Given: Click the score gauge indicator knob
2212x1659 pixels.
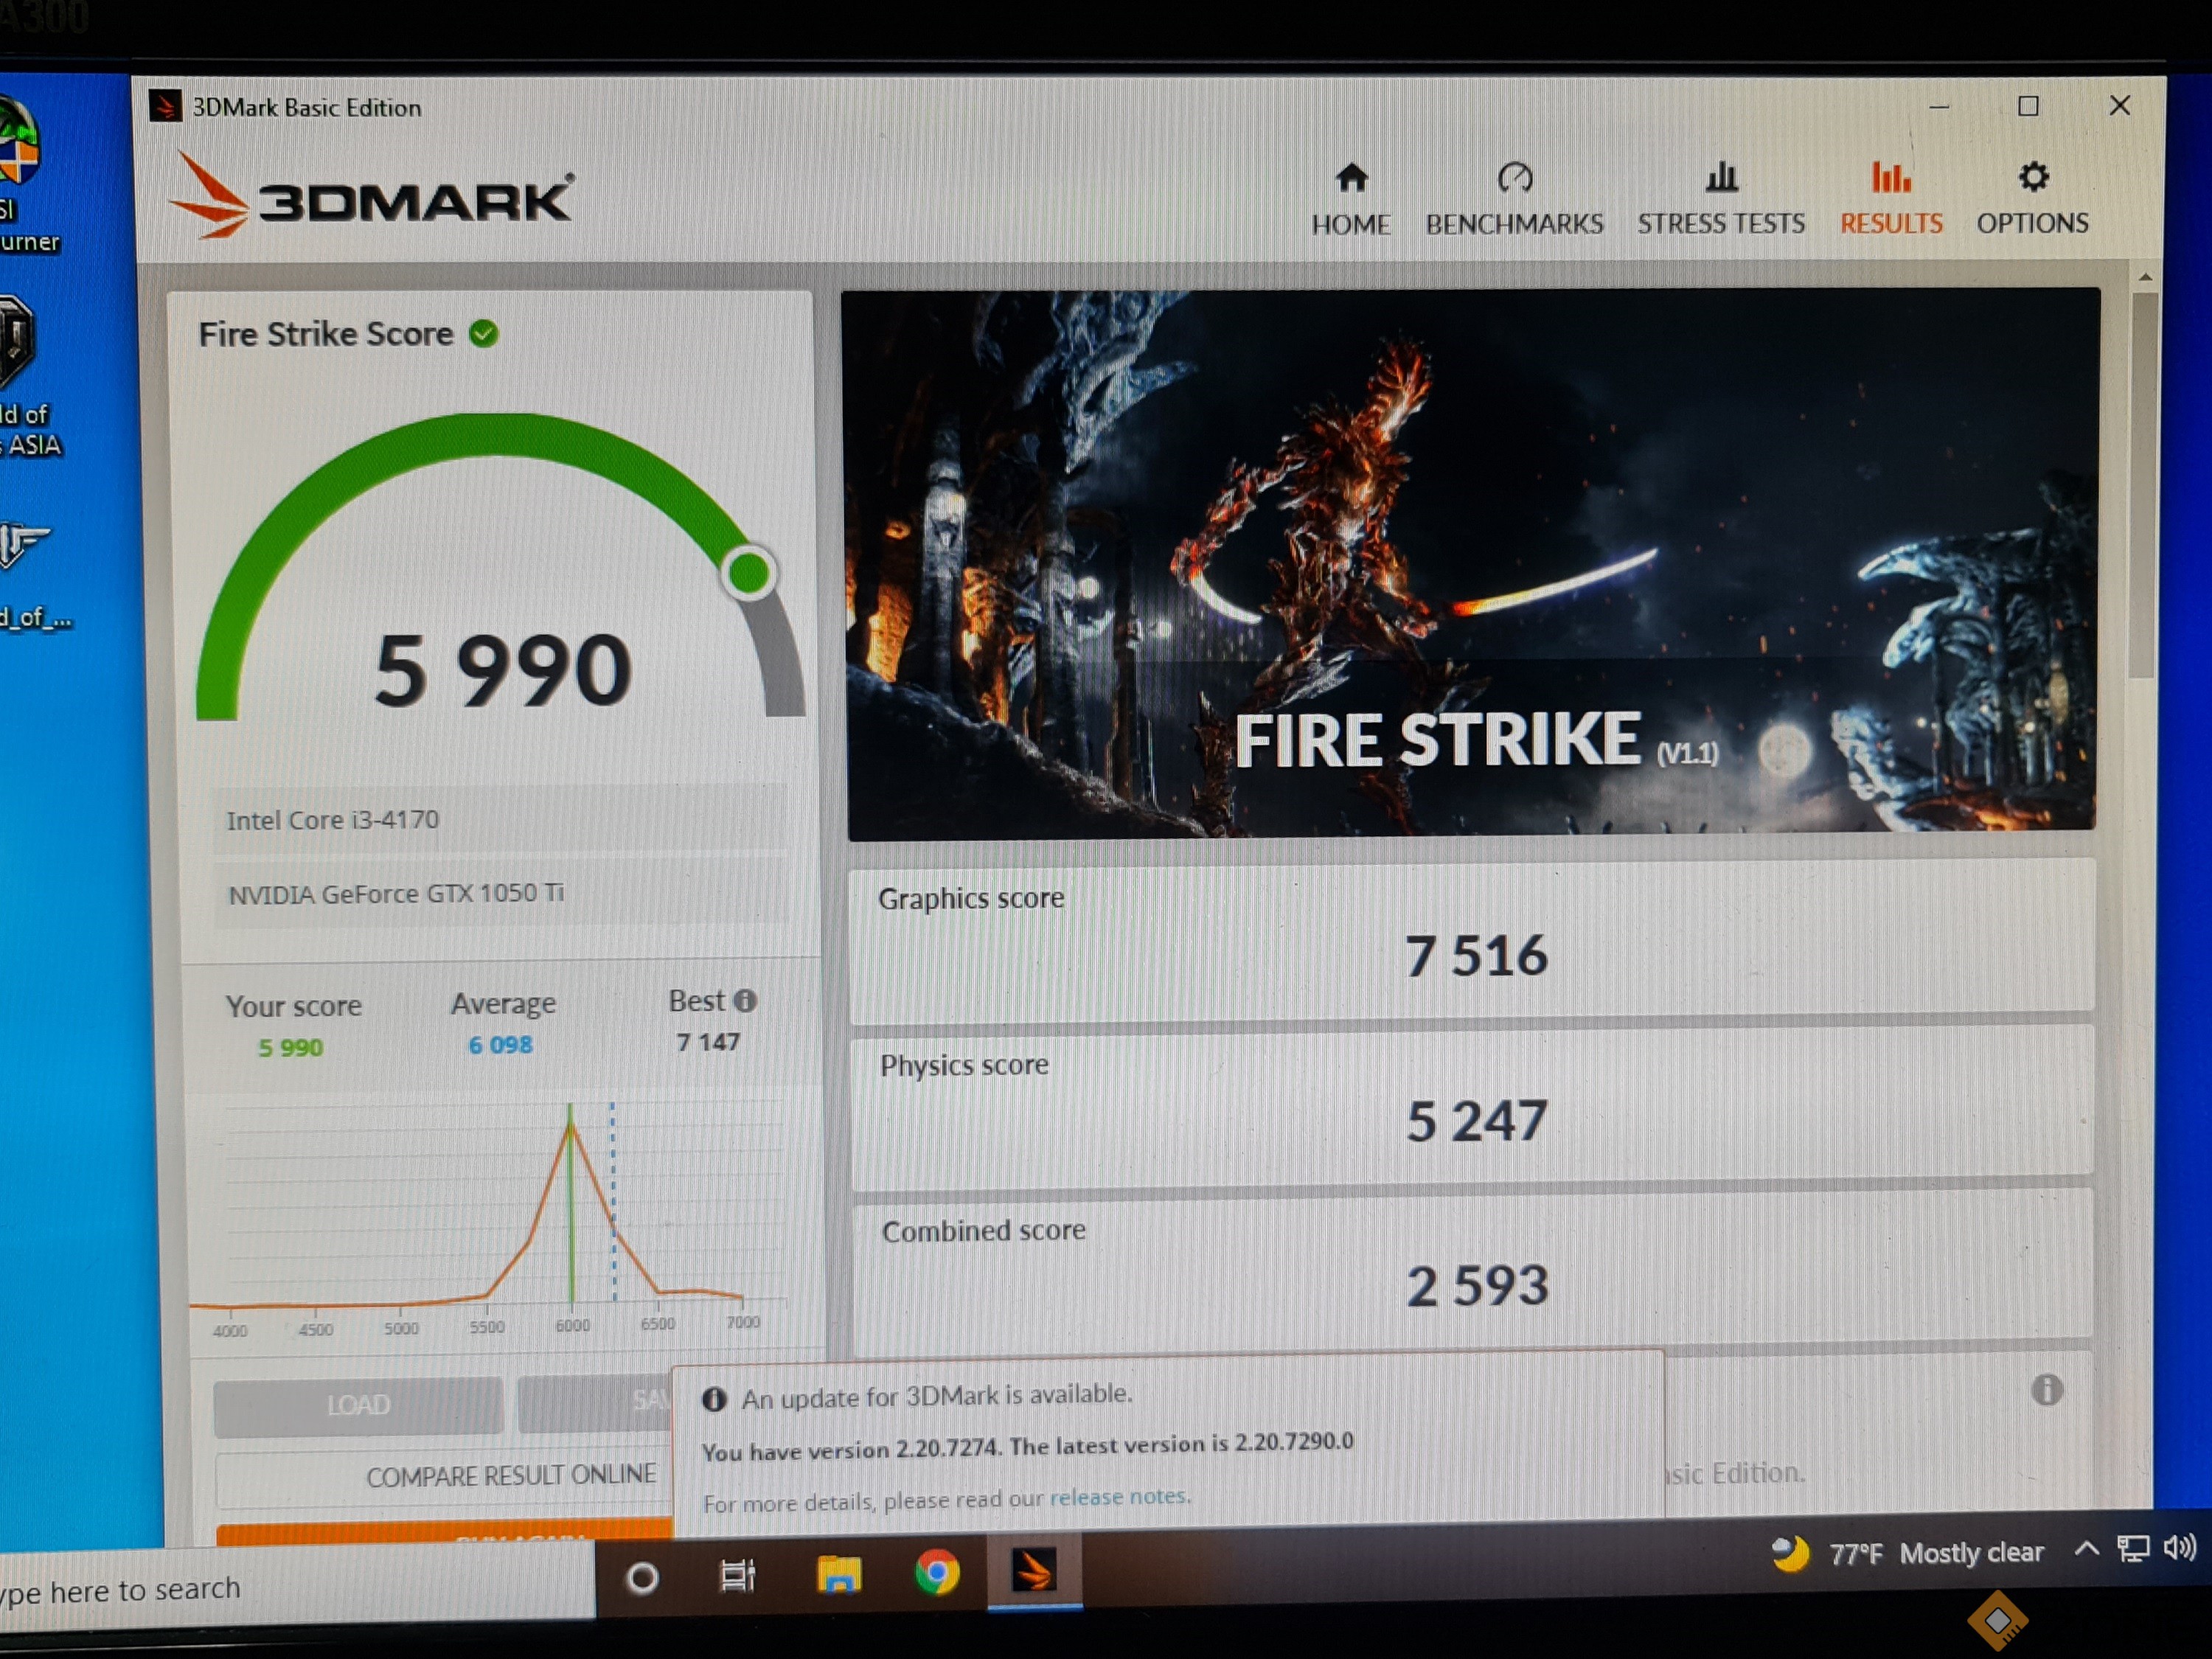Looking at the screenshot, I should 748,574.
